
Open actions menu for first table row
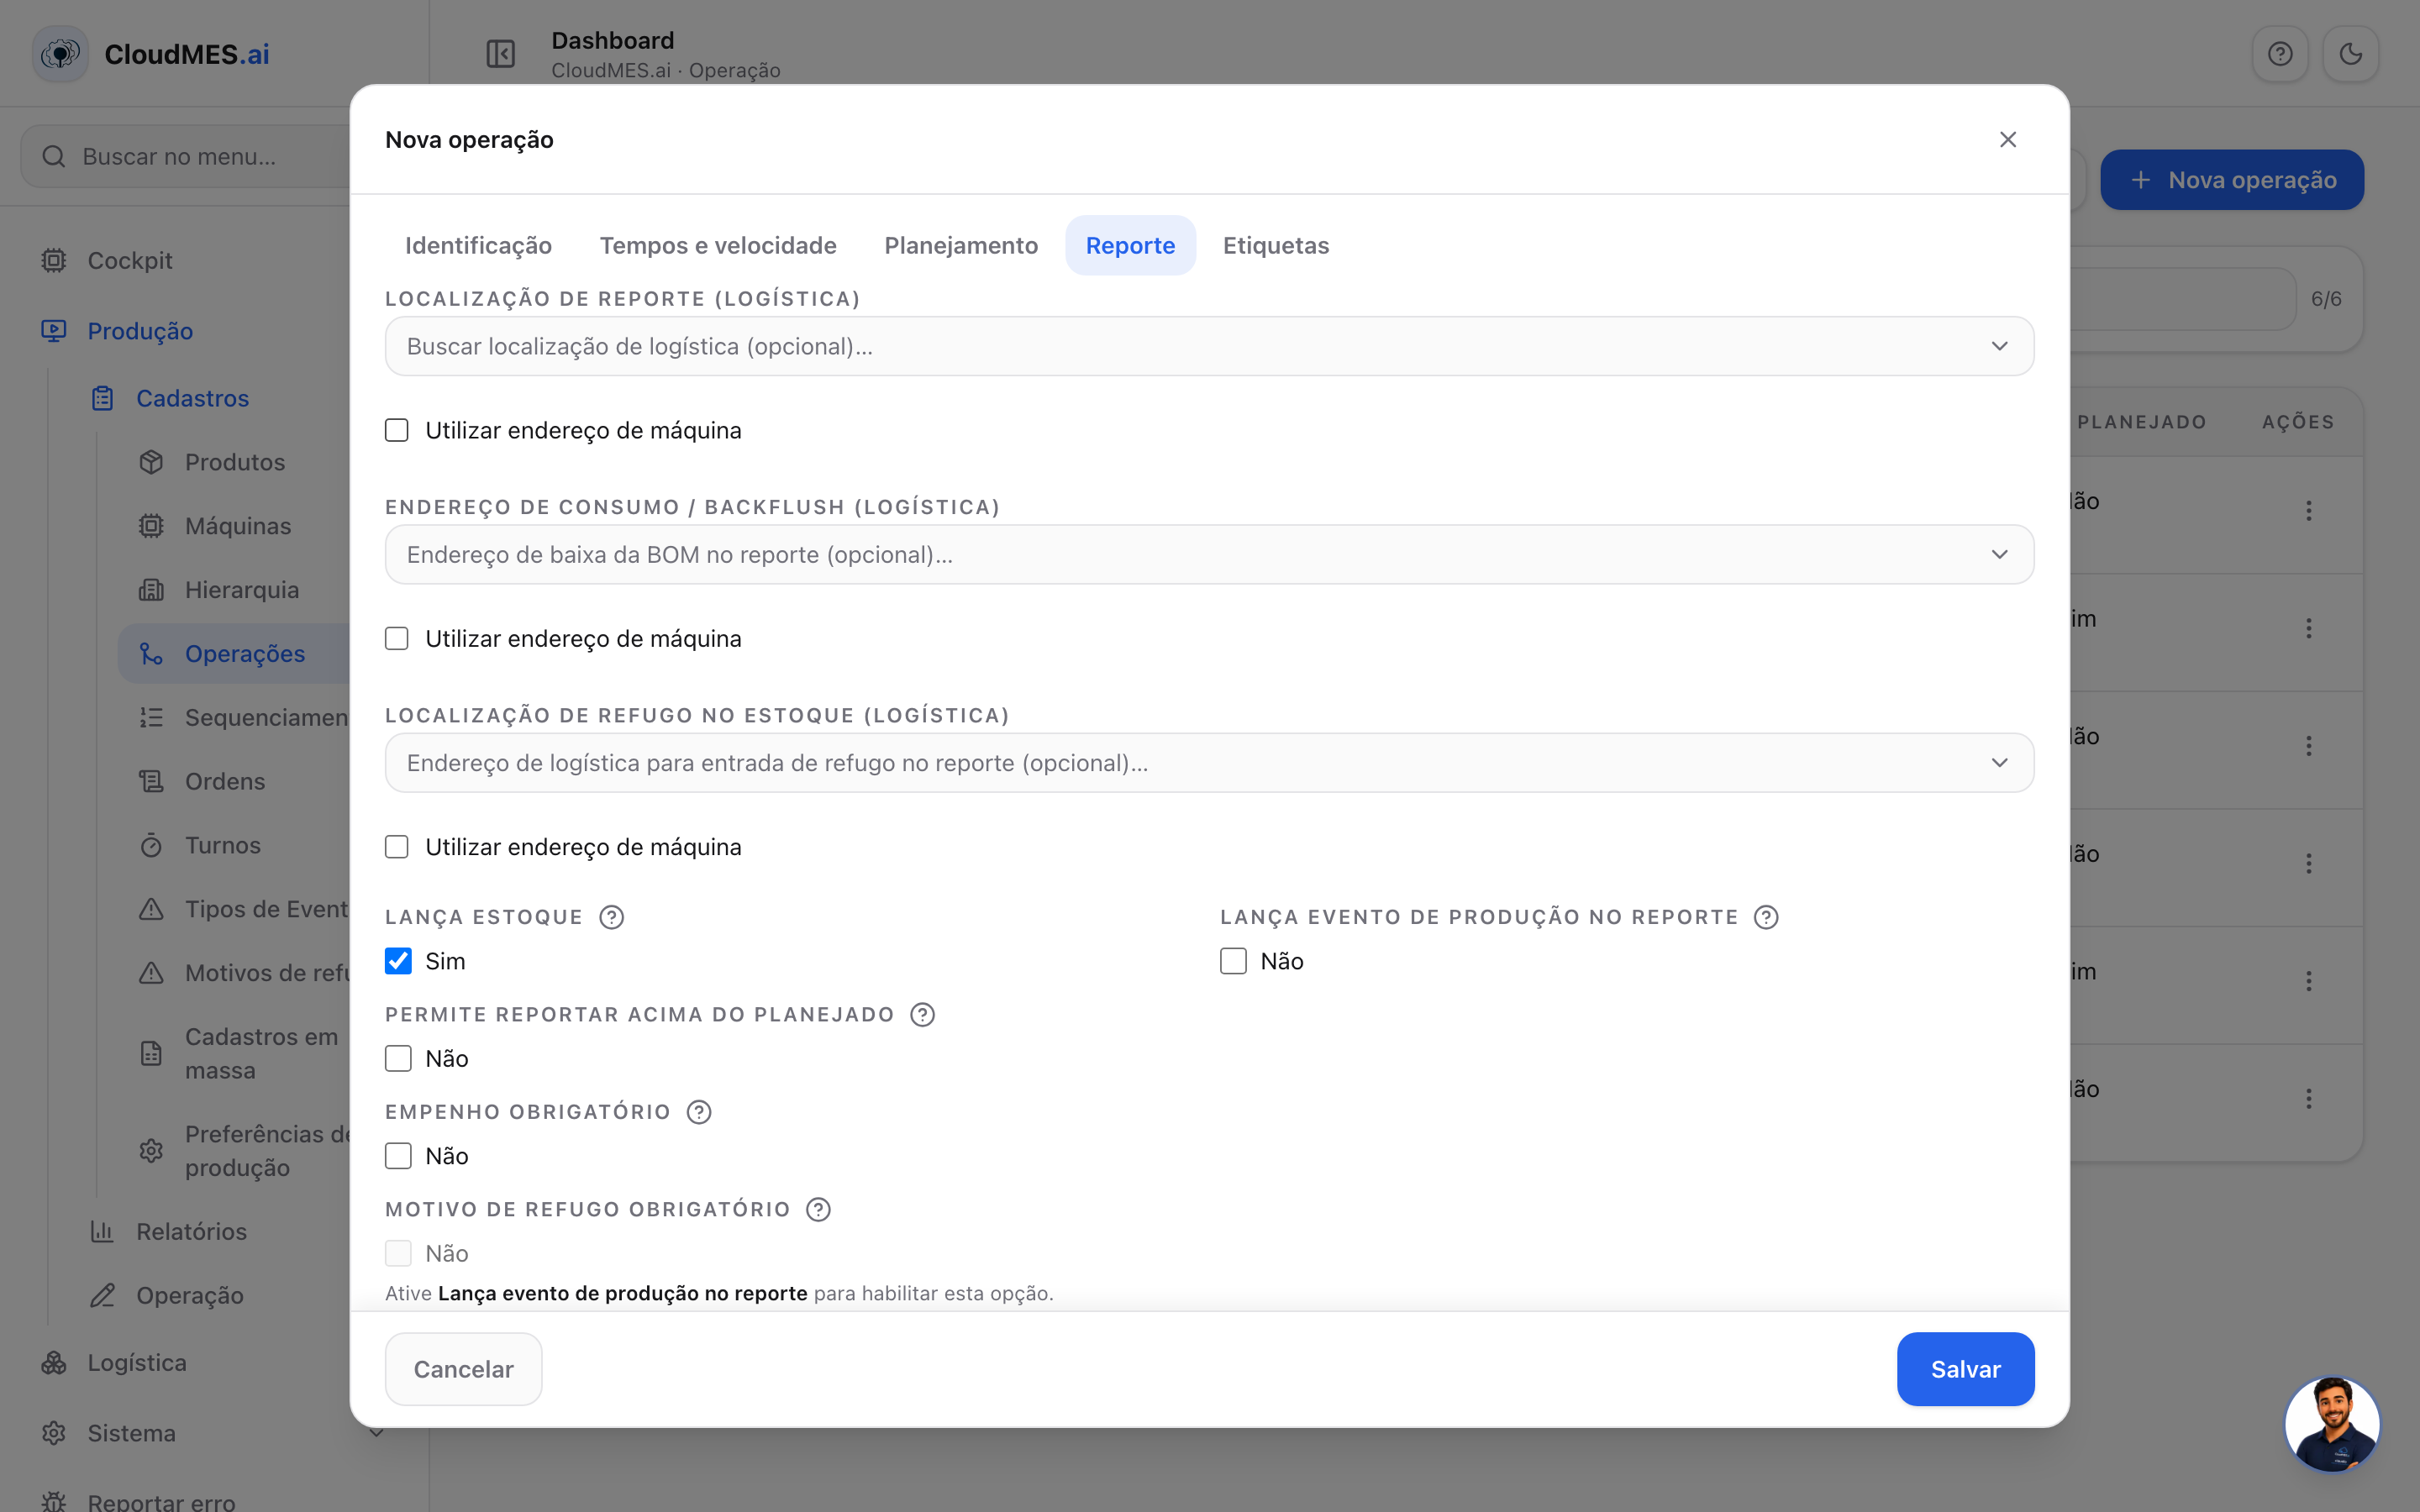pos(2309,511)
